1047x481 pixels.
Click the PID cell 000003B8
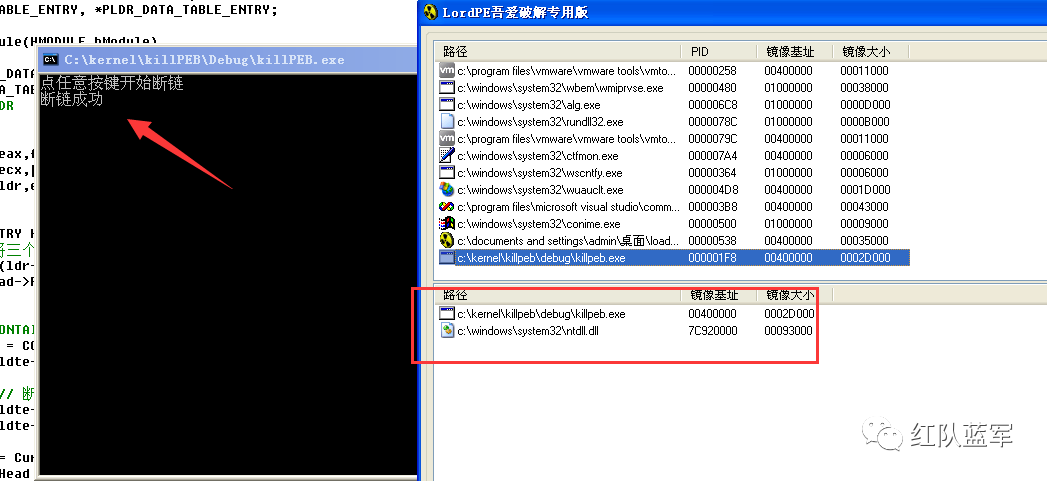[x=712, y=207]
